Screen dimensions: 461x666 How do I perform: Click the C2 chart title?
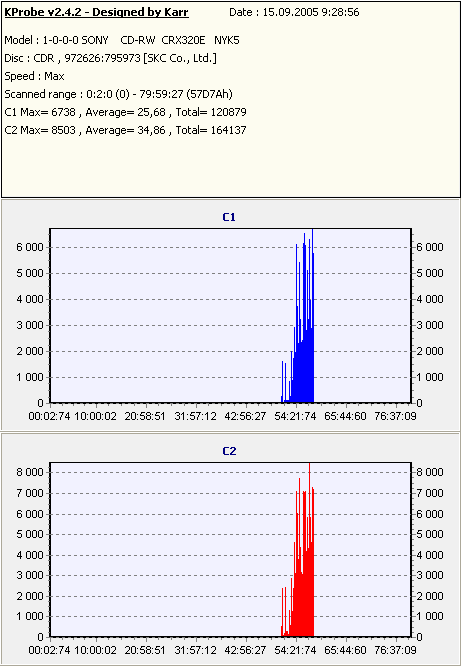pos(229,451)
